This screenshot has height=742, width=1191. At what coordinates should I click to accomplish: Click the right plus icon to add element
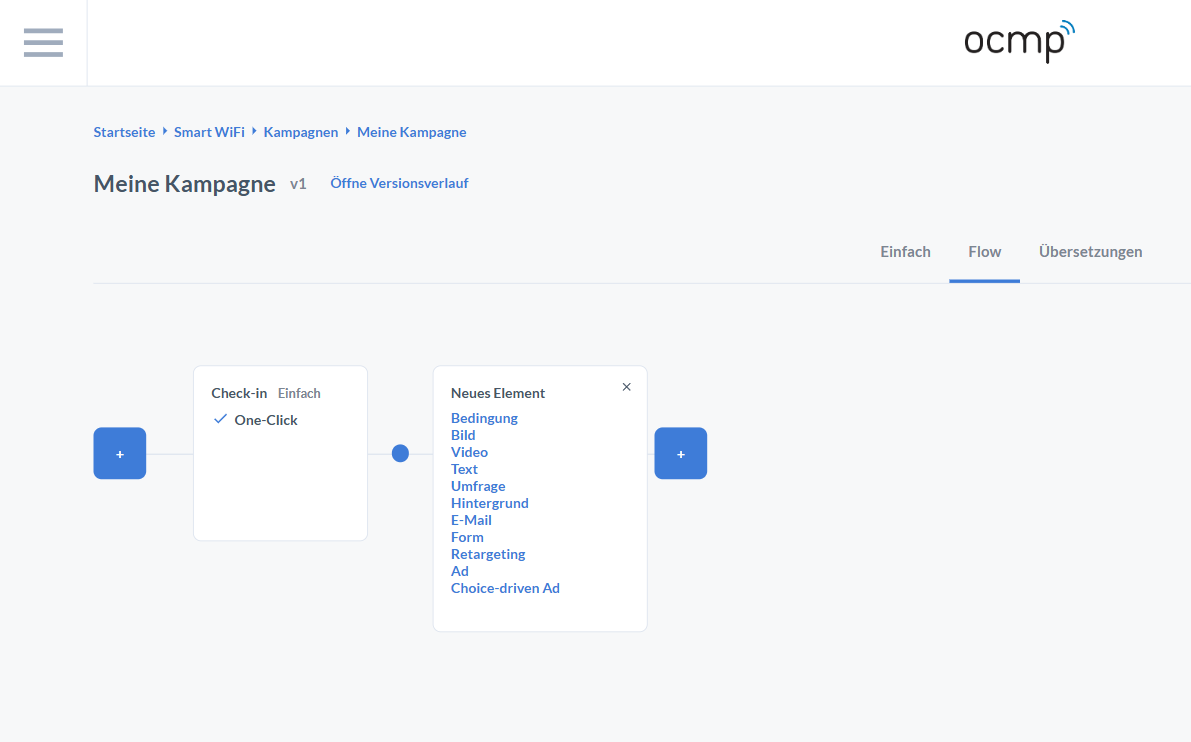coord(681,453)
